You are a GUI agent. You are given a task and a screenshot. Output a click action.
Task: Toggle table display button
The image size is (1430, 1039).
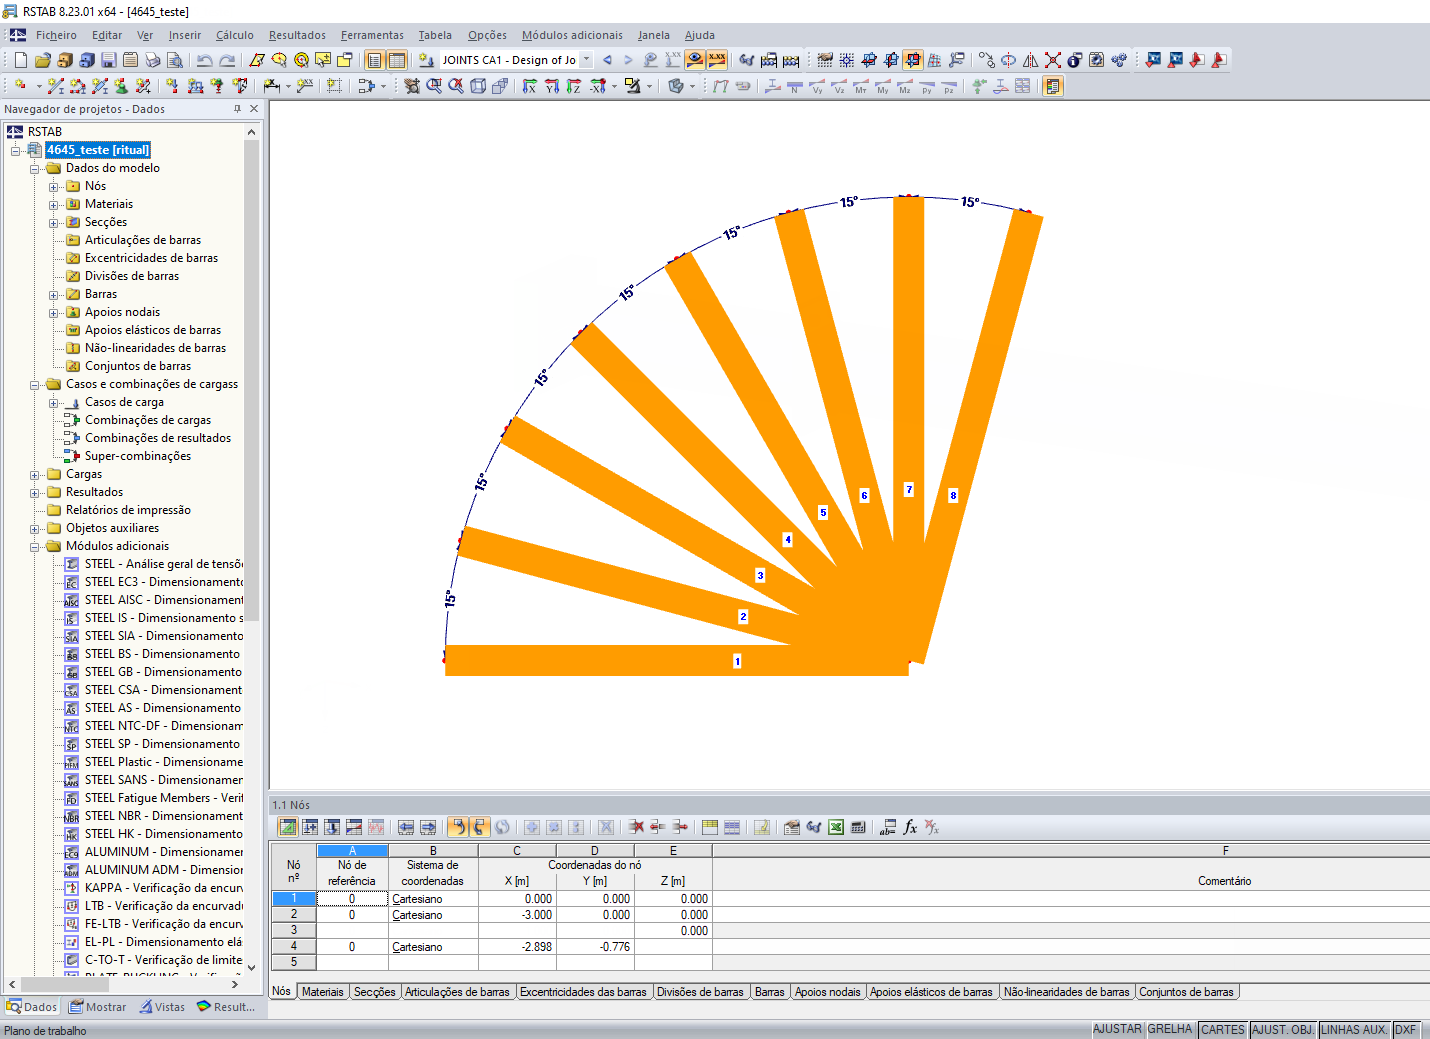pyautogui.click(x=397, y=60)
